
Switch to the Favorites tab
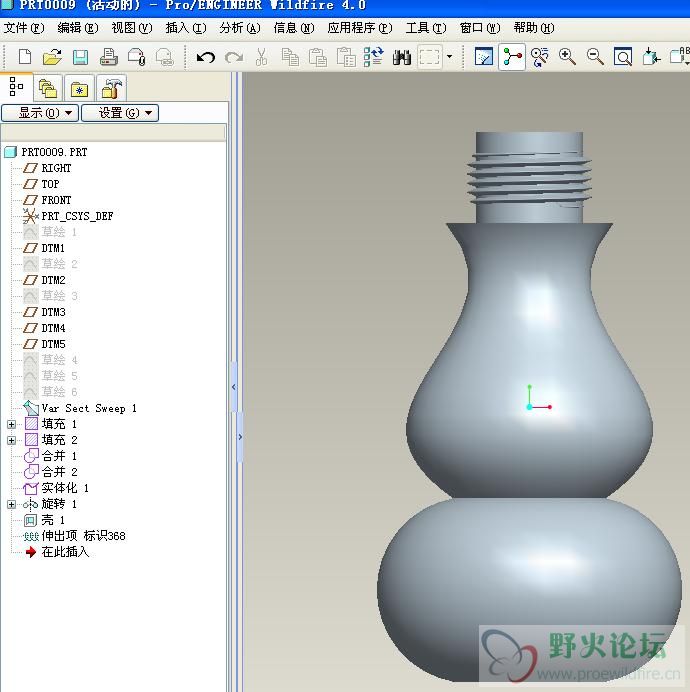coord(79,89)
